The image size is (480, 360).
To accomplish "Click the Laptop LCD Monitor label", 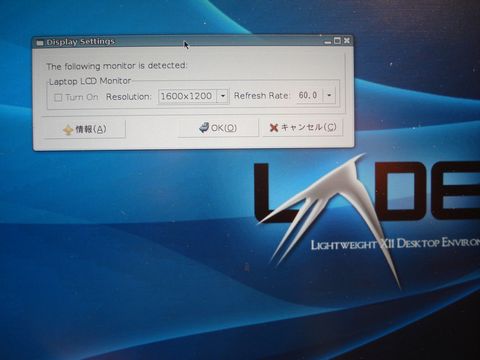I will [90, 81].
